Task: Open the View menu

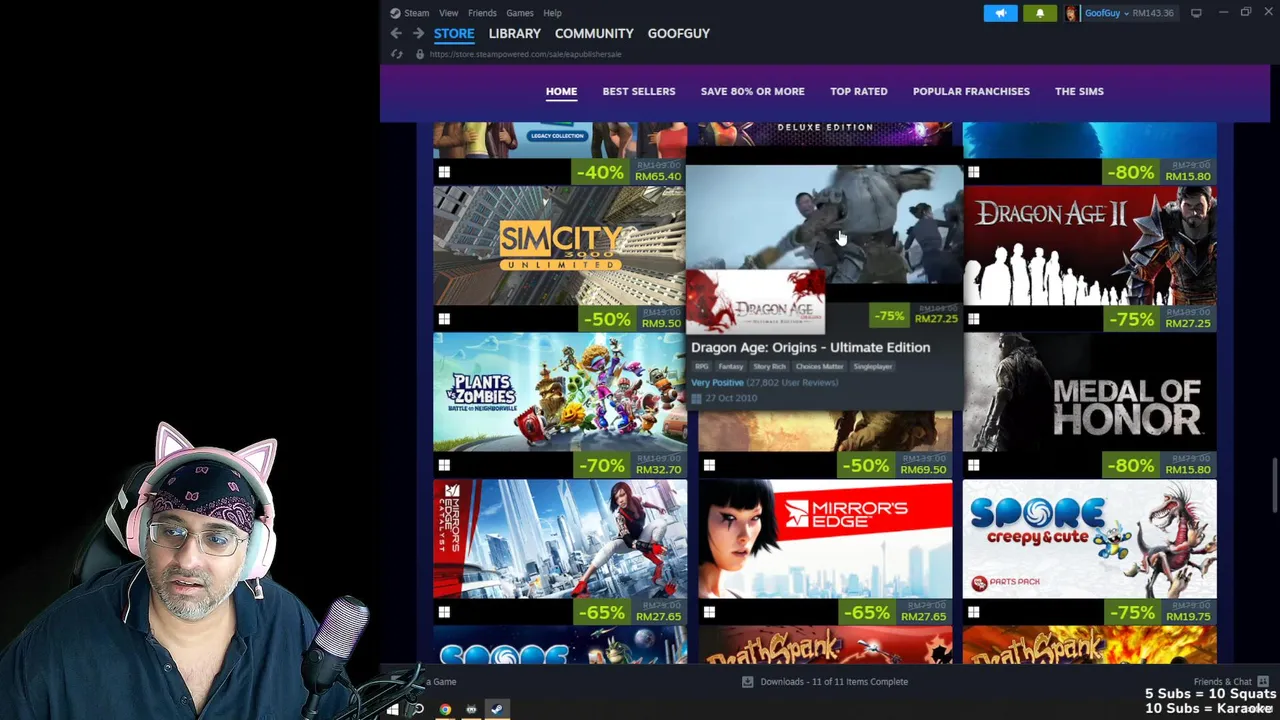Action: [x=448, y=13]
